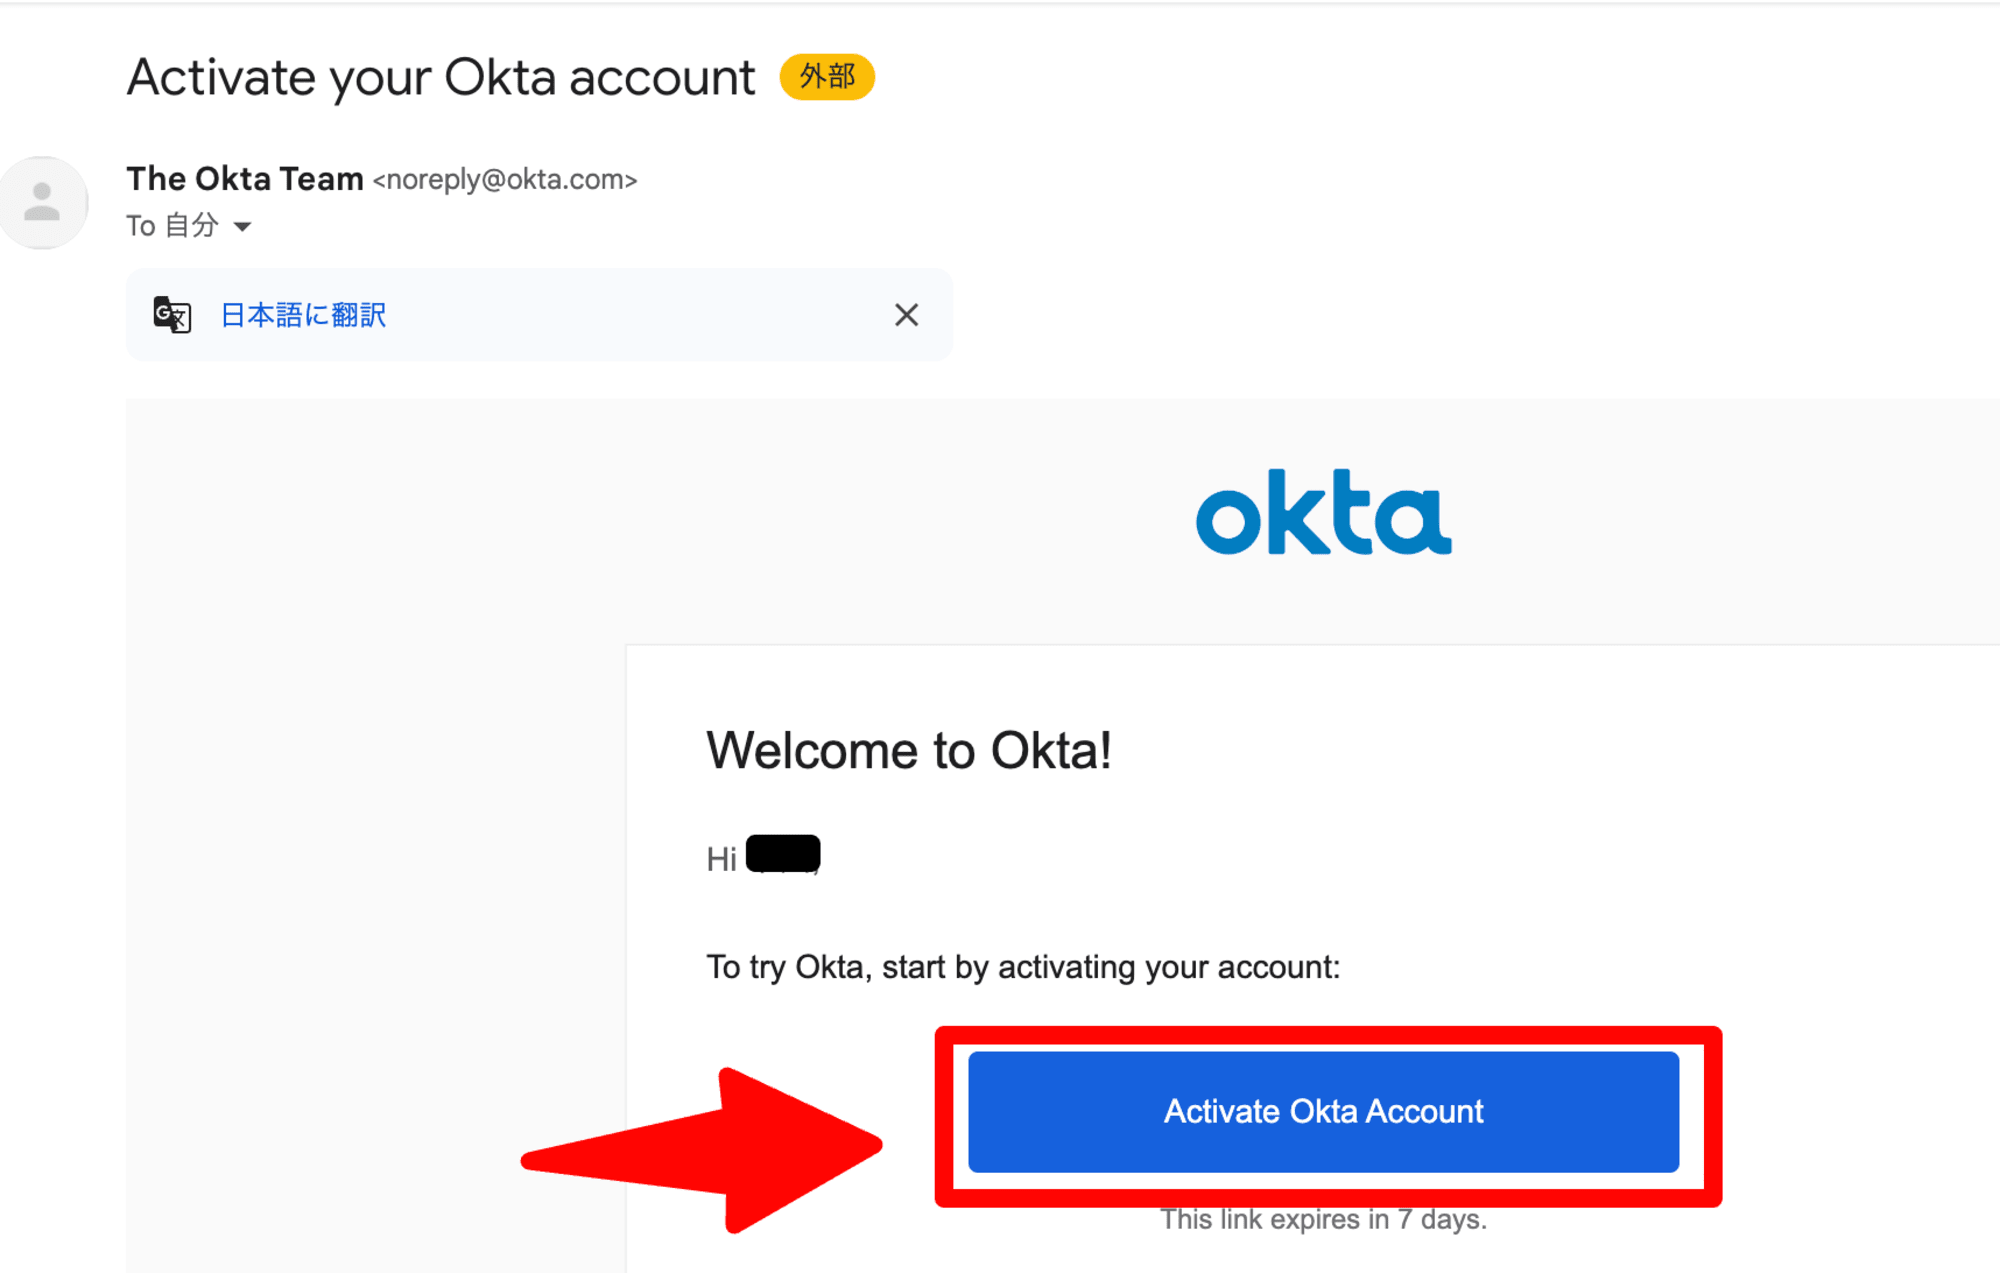Click the 日本語に翻訳 translate link

point(303,315)
